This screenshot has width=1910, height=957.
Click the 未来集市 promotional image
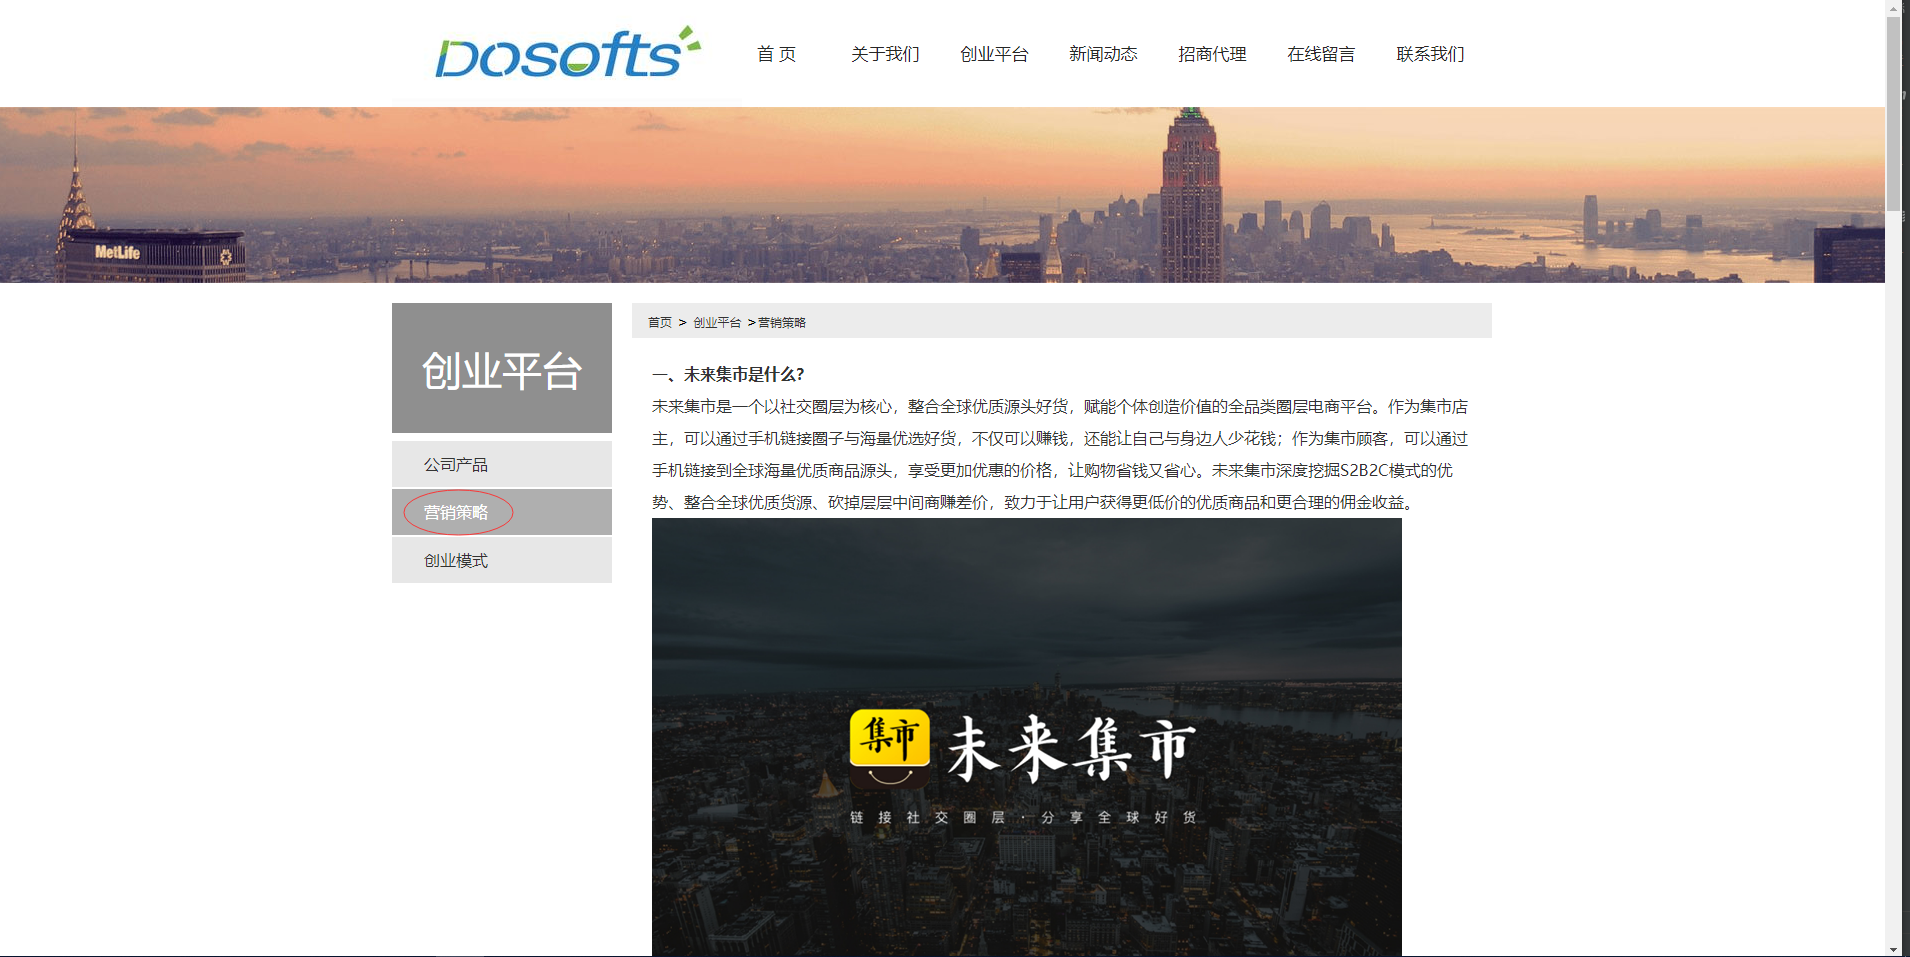click(x=1027, y=737)
